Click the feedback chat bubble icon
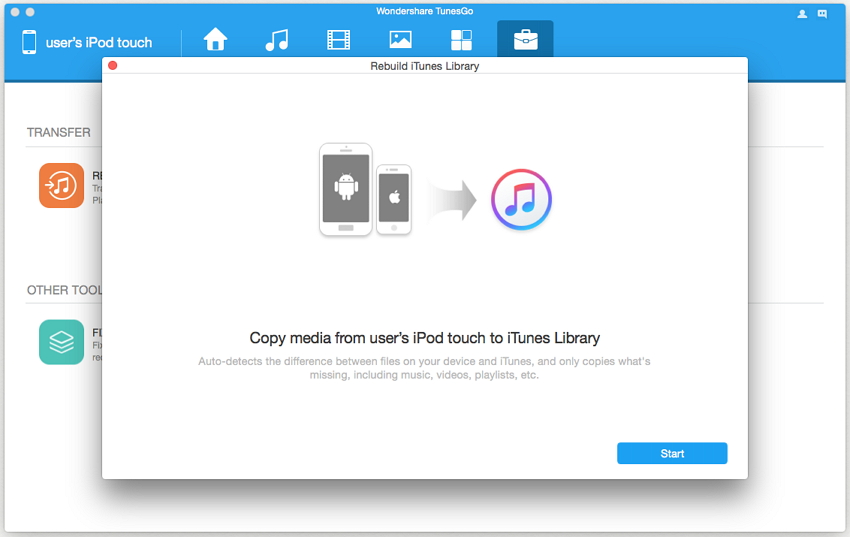The image size is (850, 537). point(822,14)
